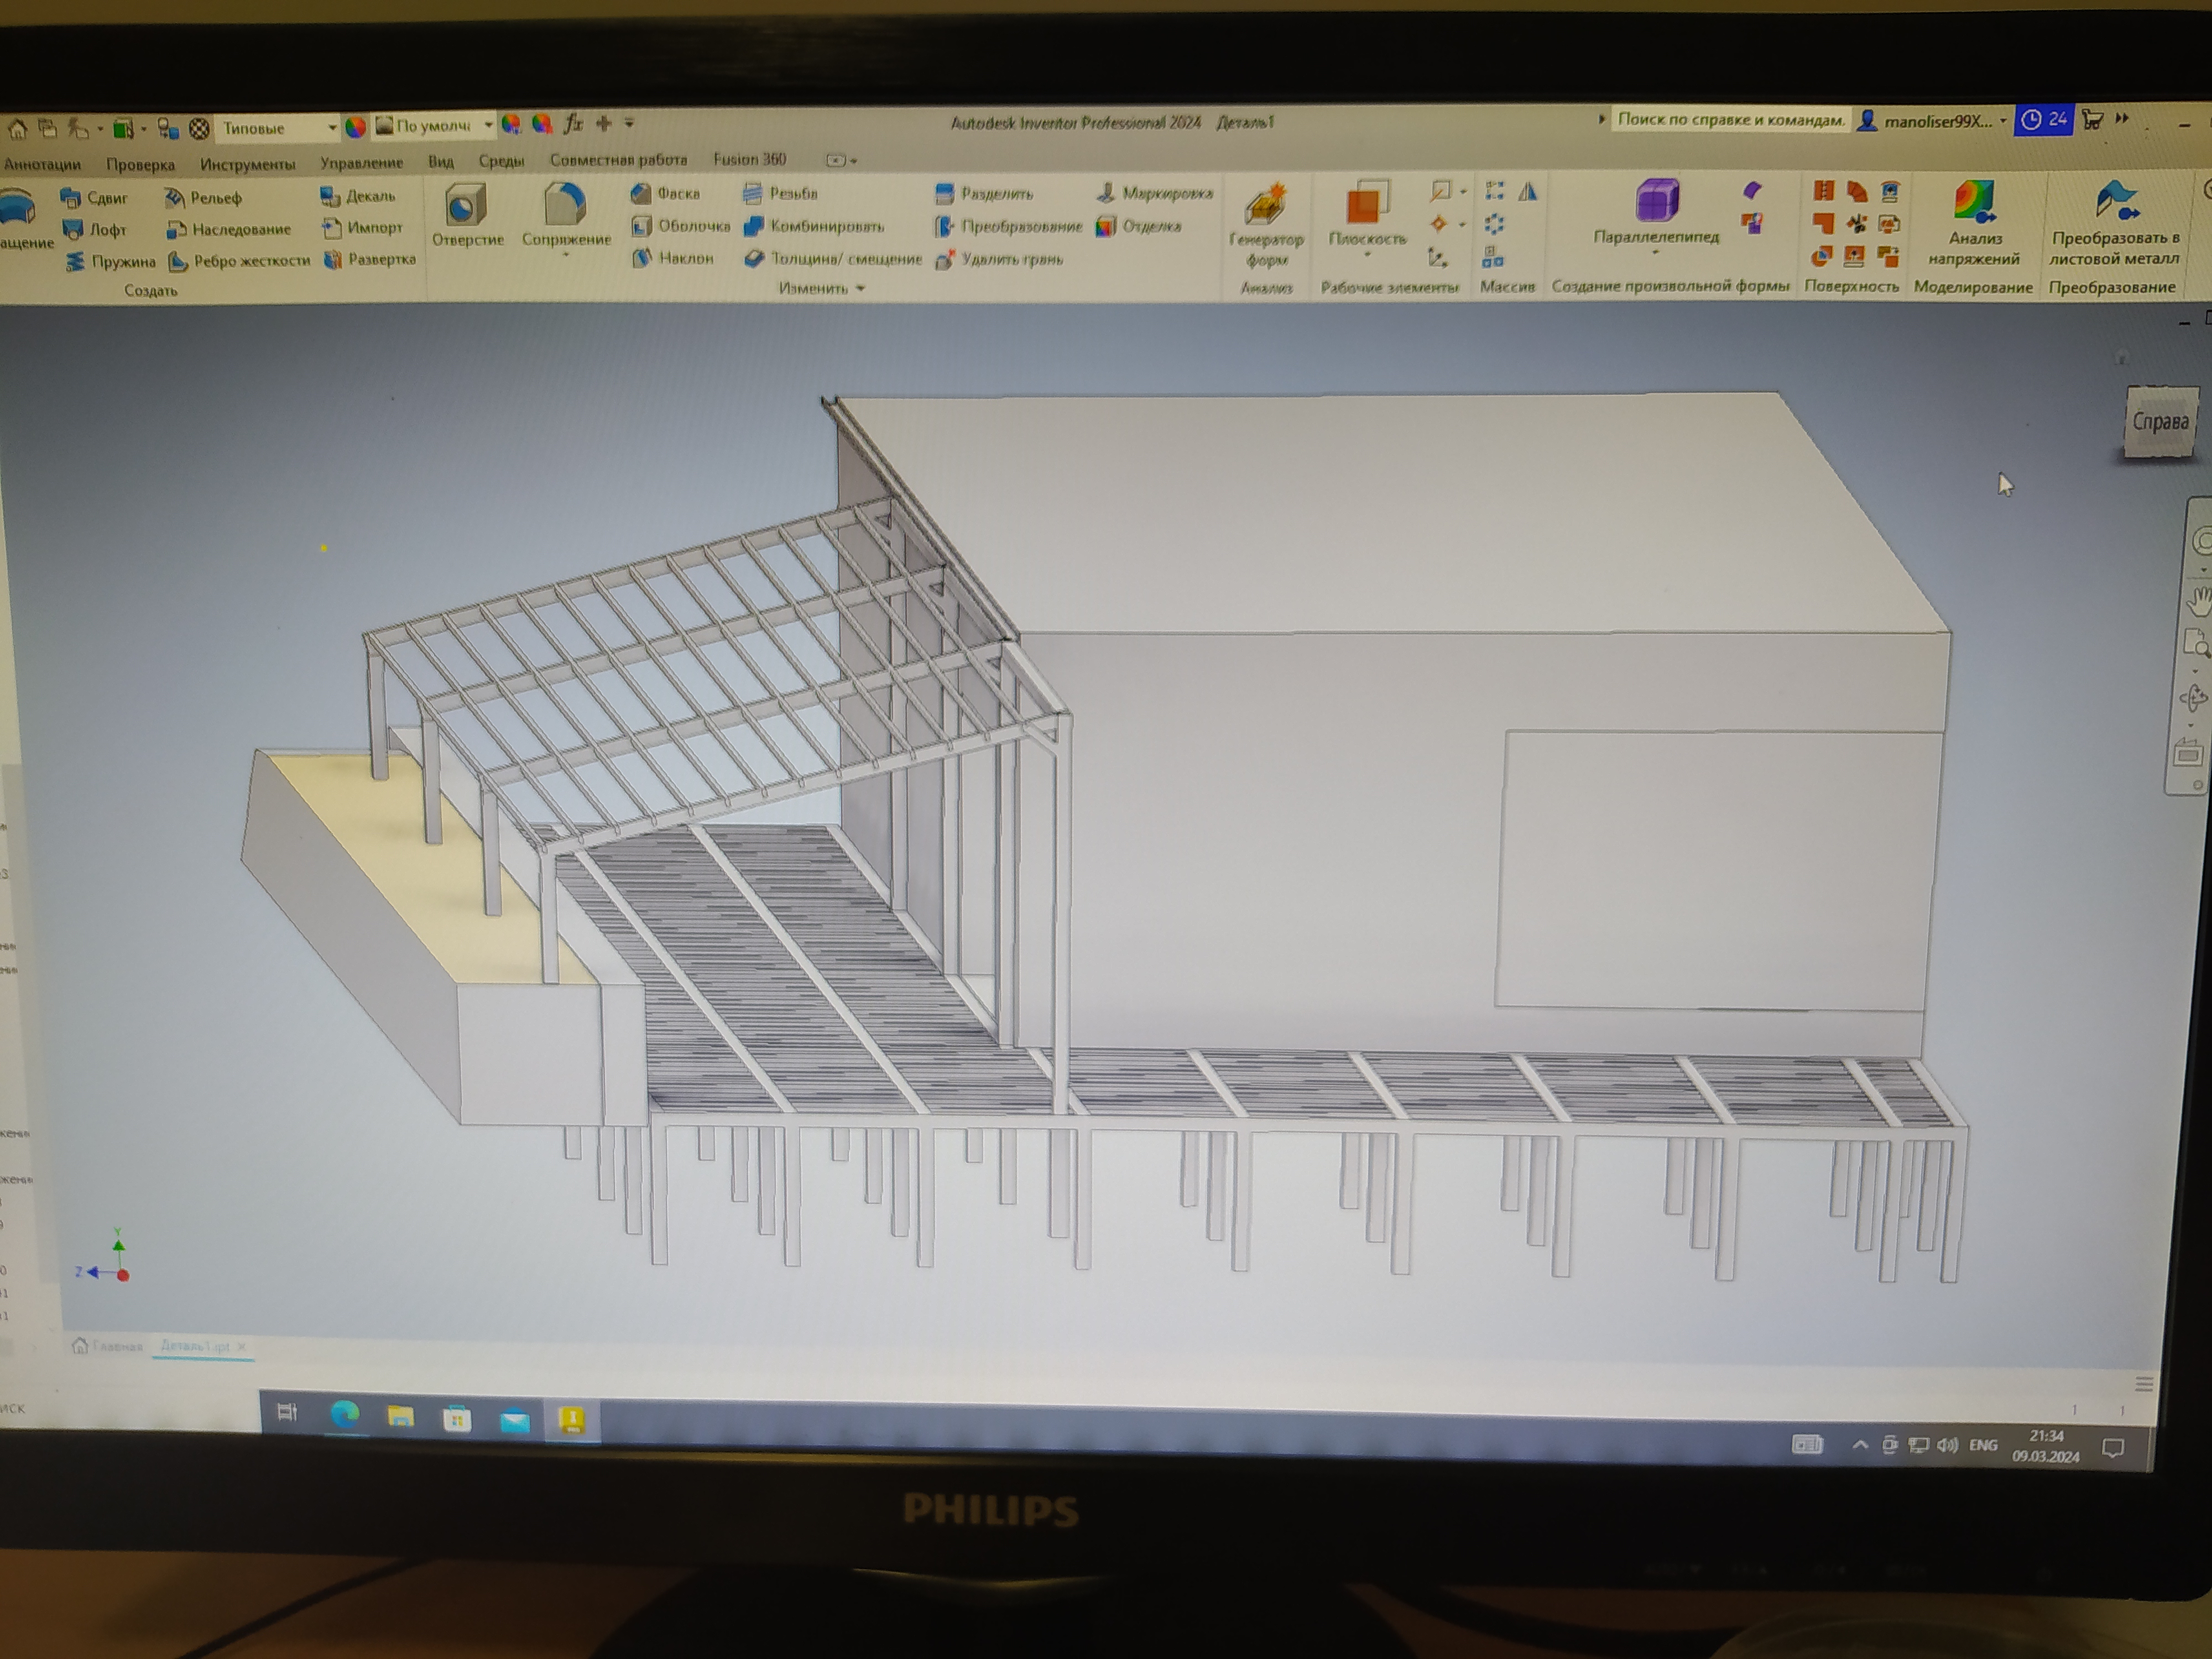Click the Комбинировать tool
2212x1659 pixels.
click(814, 226)
